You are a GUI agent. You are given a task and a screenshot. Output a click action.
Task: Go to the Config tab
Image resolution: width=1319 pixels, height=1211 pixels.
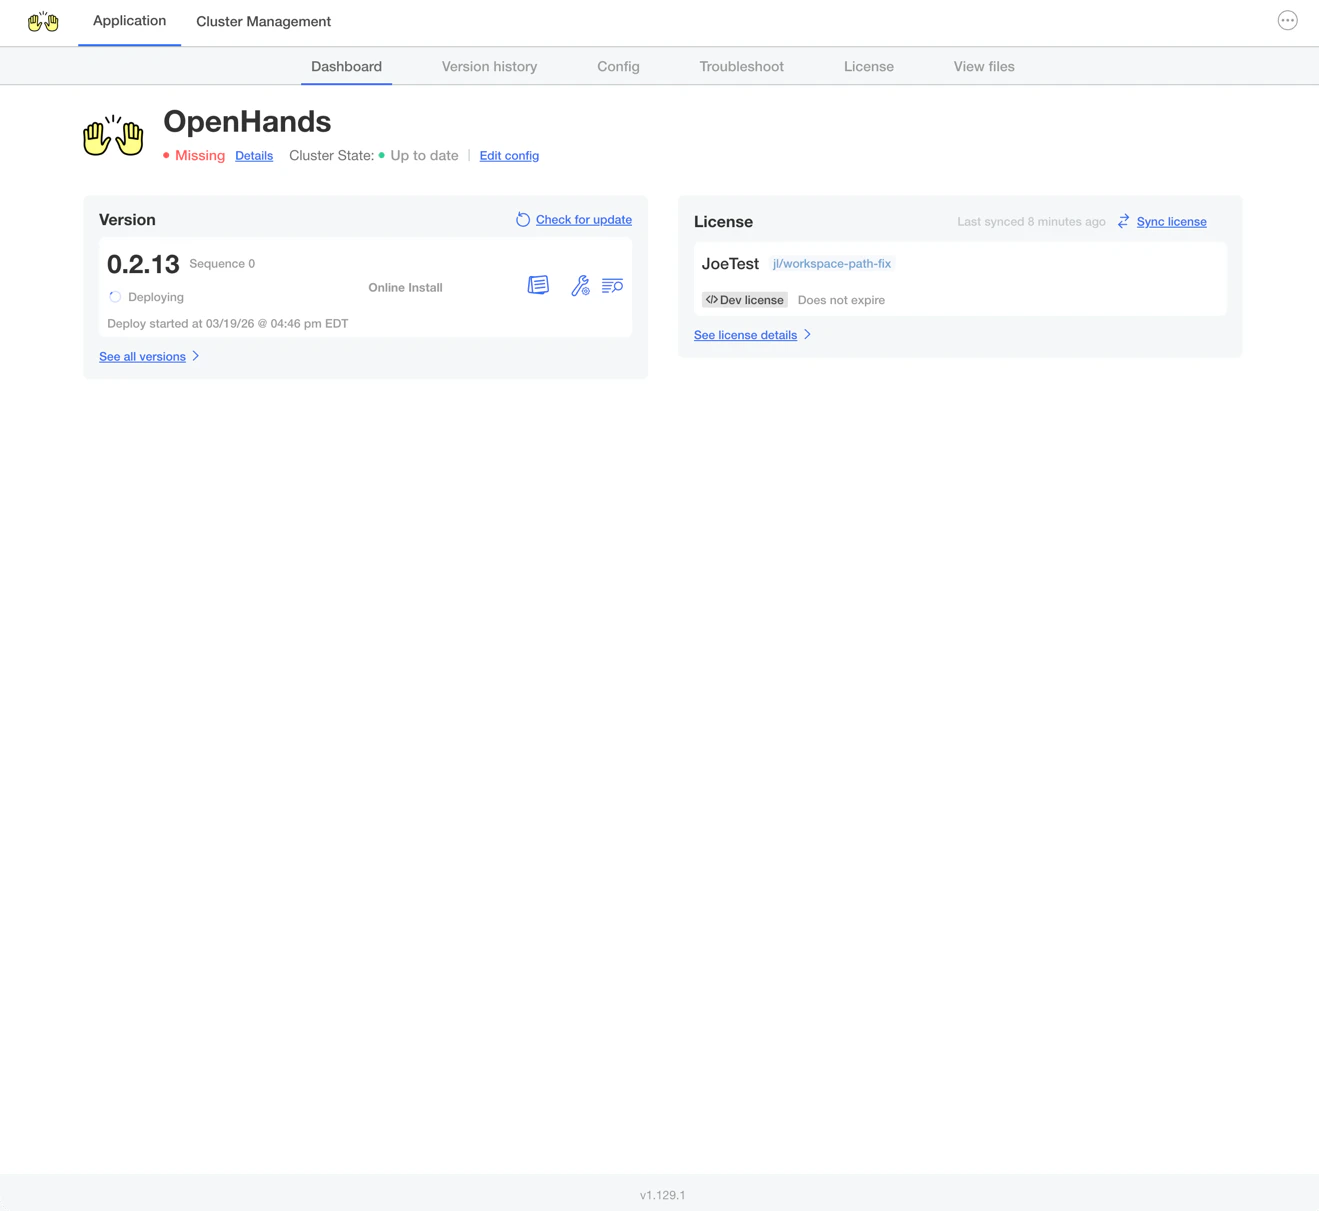(618, 67)
